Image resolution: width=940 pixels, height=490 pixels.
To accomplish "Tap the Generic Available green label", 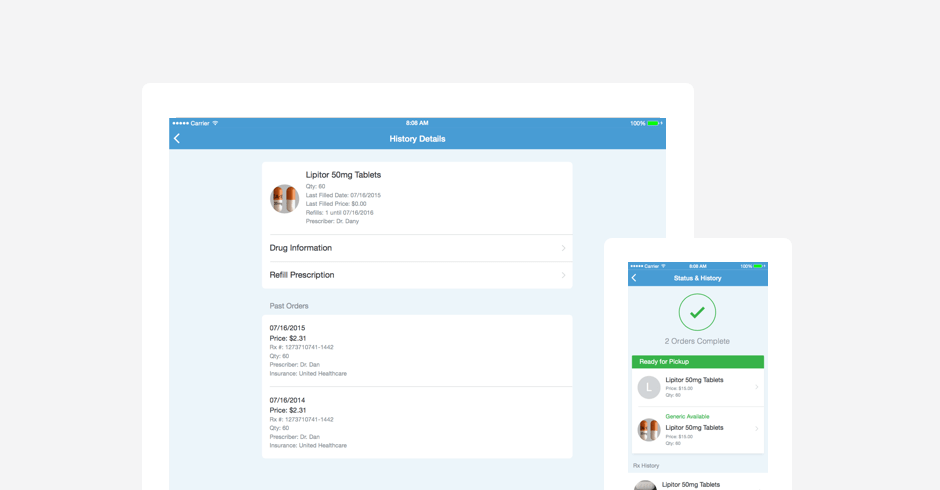I will [687, 416].
